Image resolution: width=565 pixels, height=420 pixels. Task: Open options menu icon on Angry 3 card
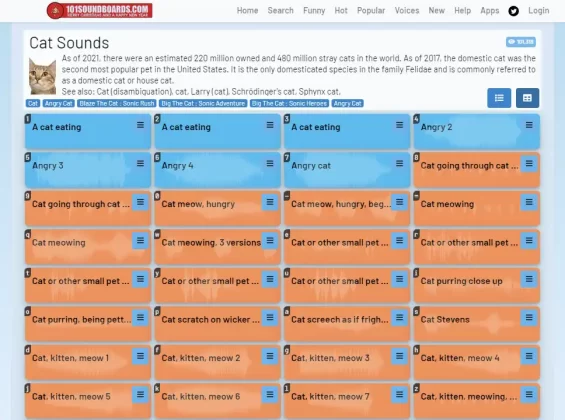140,164
